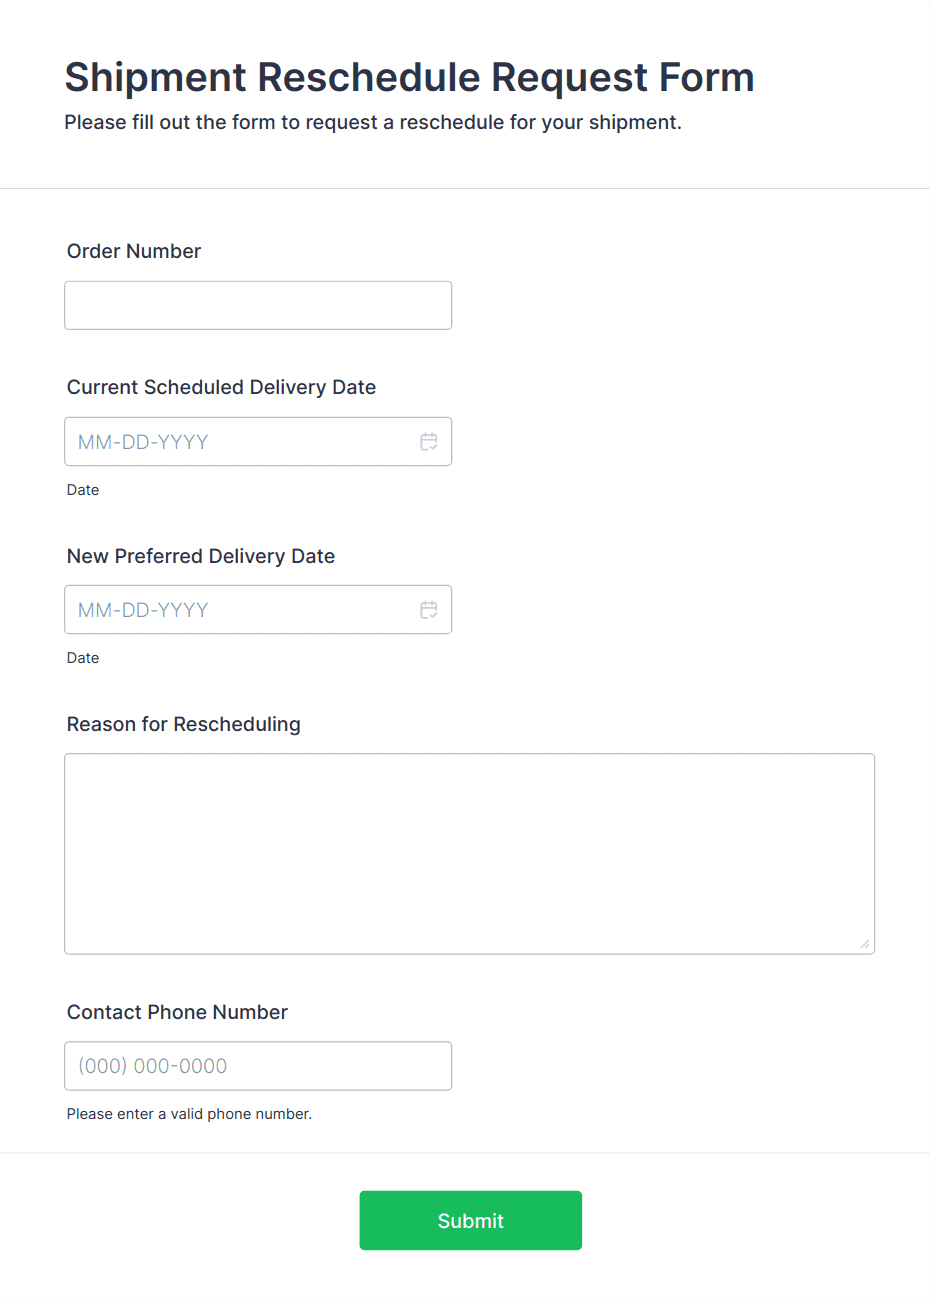The height and width of the screenshot is (1300, 930).
Task: Click the Current Scheduled Delivery Date label
Action: [x=221, y=387]
